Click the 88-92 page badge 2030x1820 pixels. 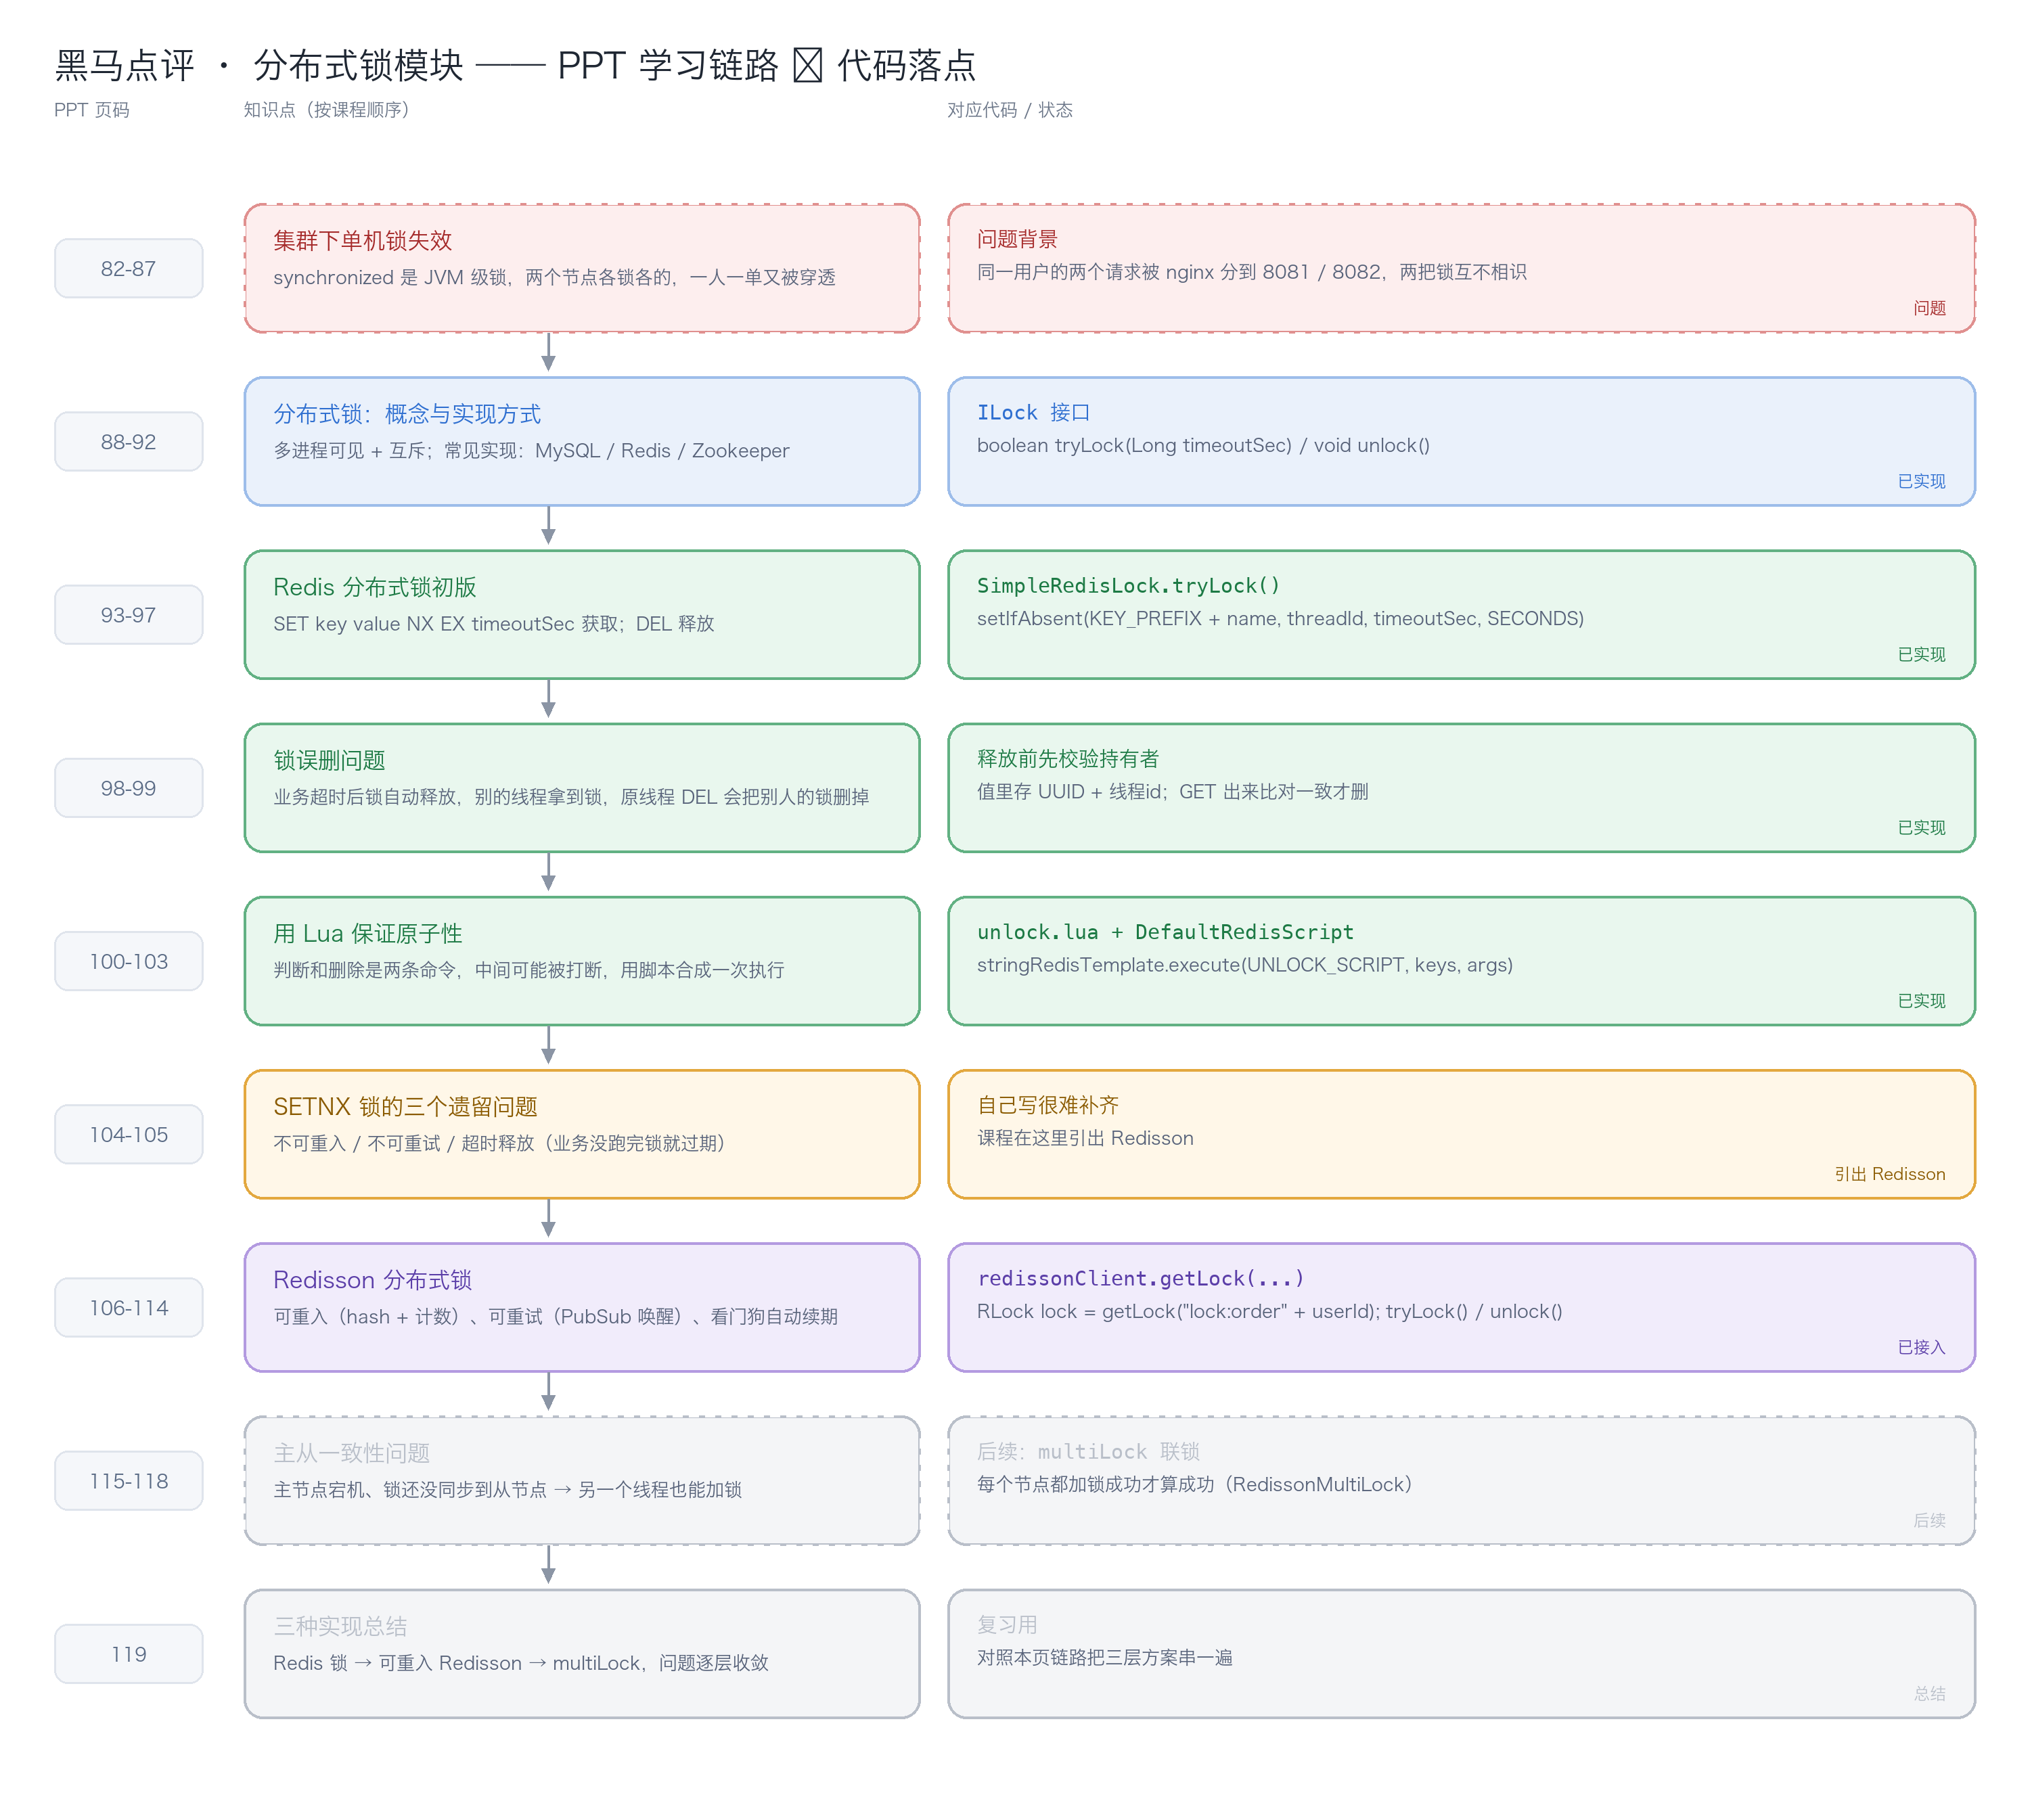[129, 441]
